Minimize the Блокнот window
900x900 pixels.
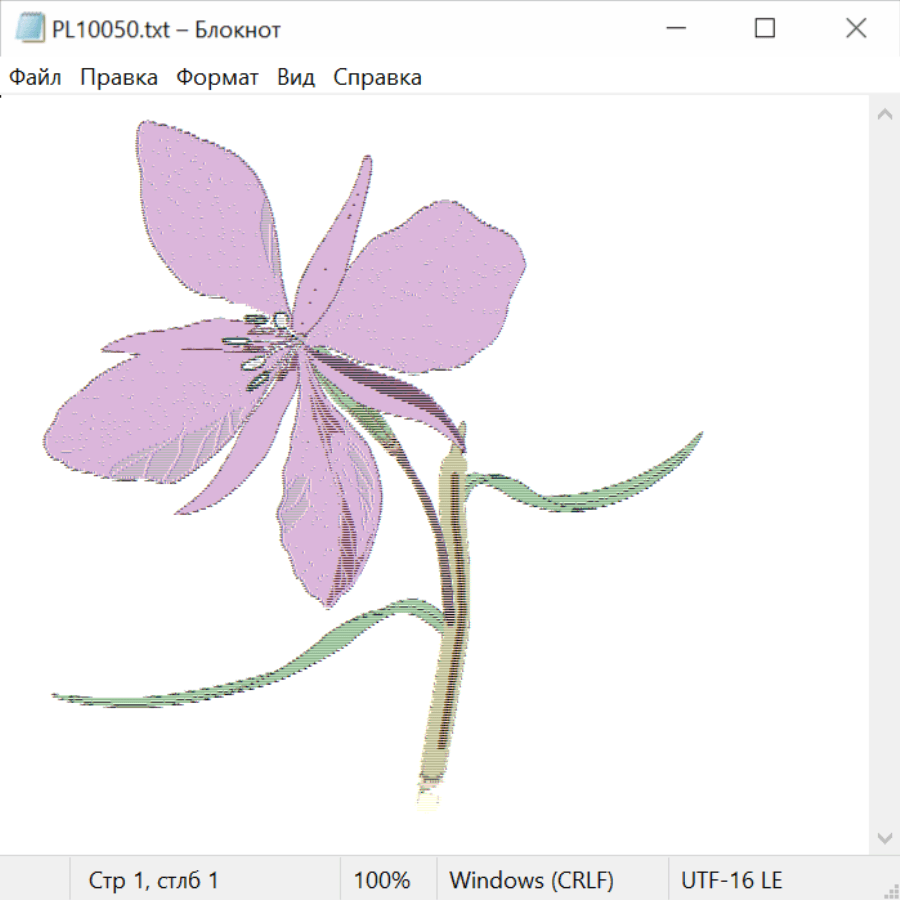(x=673, y=29)
